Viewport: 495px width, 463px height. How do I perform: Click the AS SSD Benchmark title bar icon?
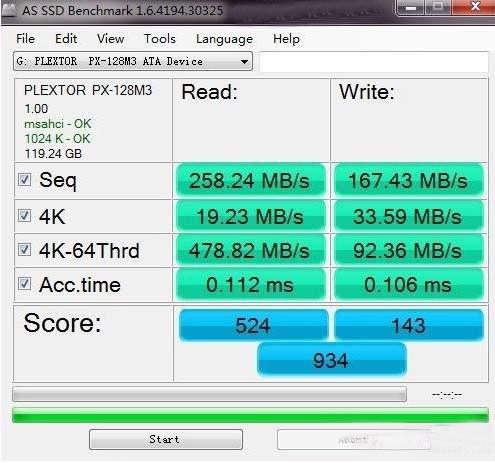tap(9, 10)
